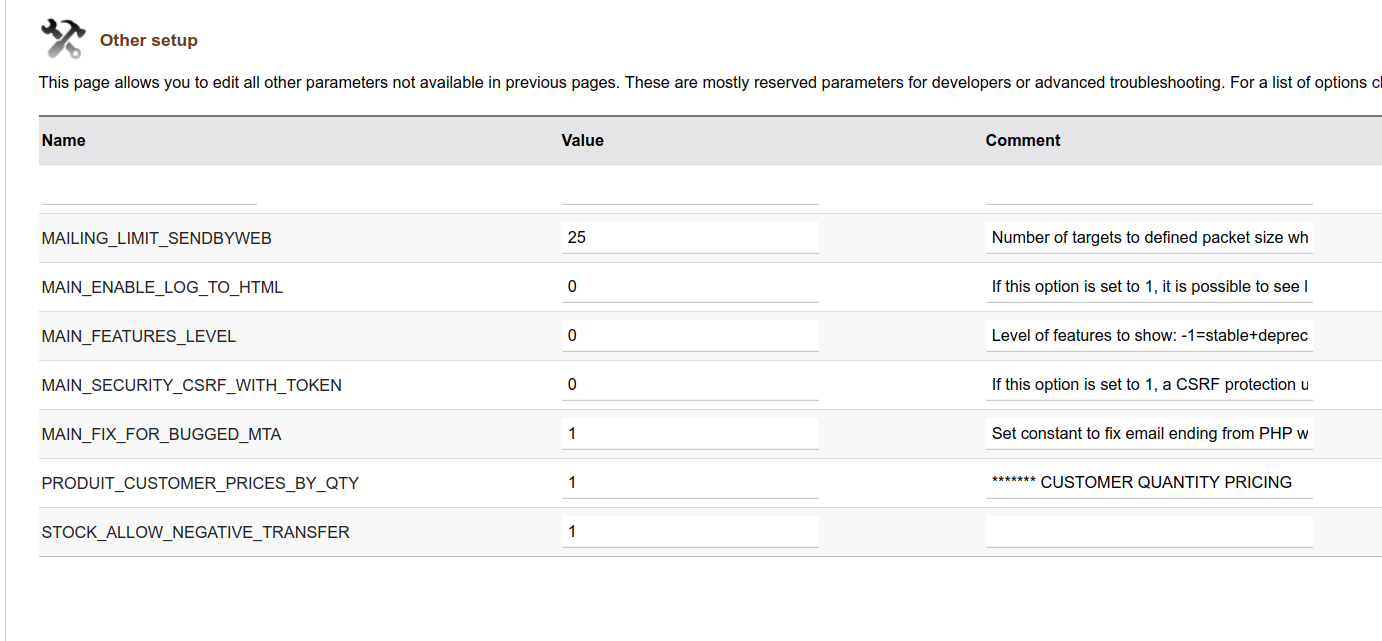Click the CSRF protection comment field
This screenshot has width=1382, height=641.
tap(1149, 385)
